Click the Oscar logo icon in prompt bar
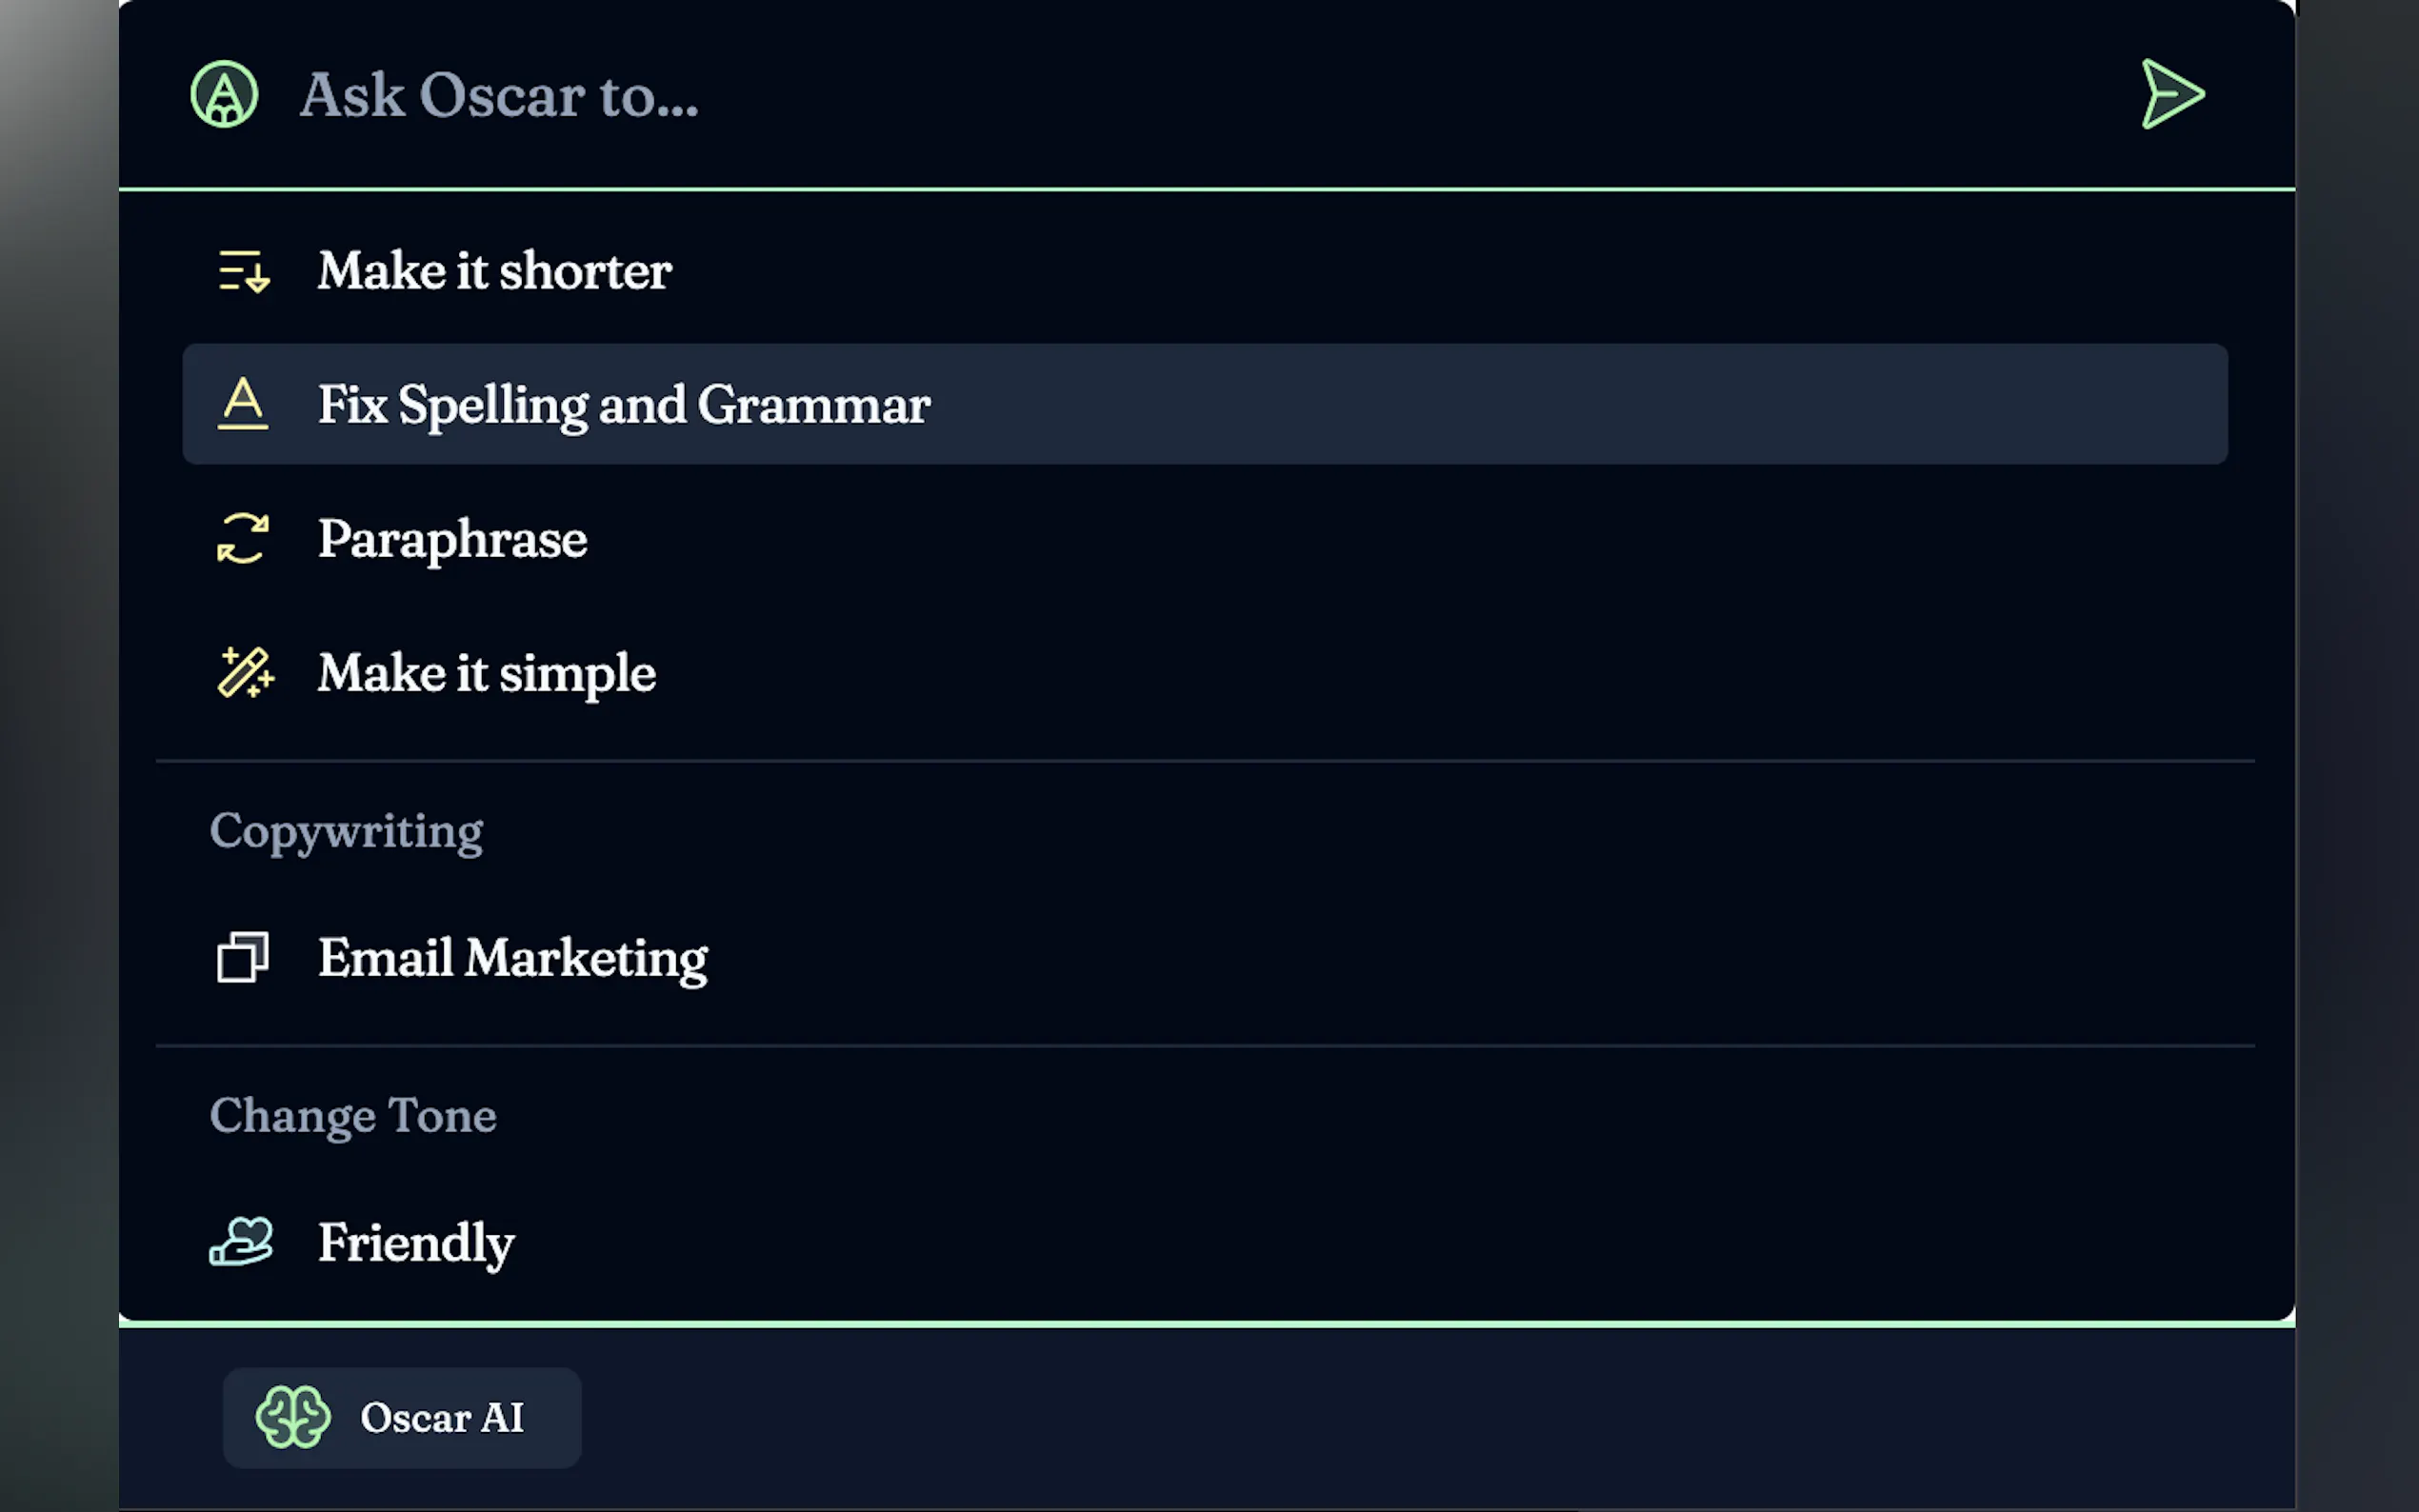2419x1512 pixels. [224, 95]
